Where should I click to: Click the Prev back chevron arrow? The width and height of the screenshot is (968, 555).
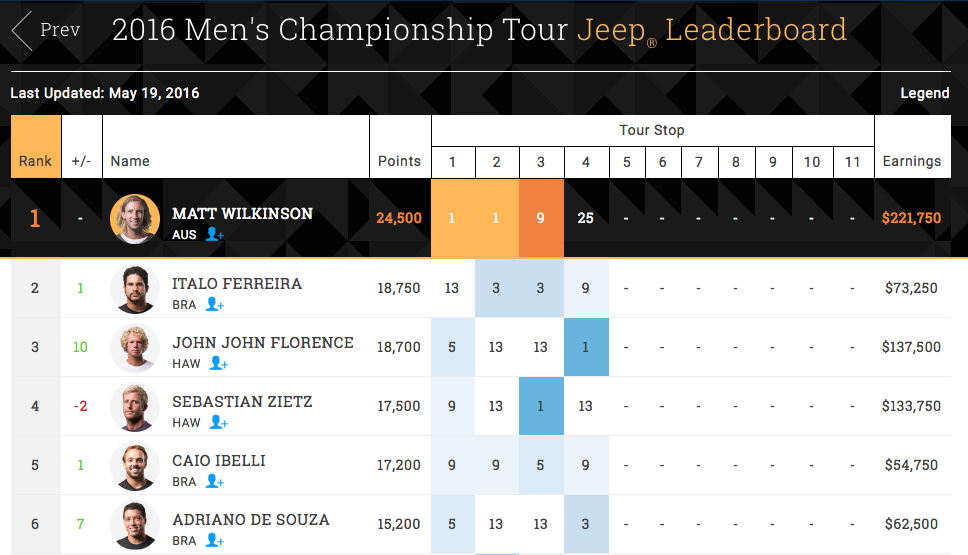(22, 31)
